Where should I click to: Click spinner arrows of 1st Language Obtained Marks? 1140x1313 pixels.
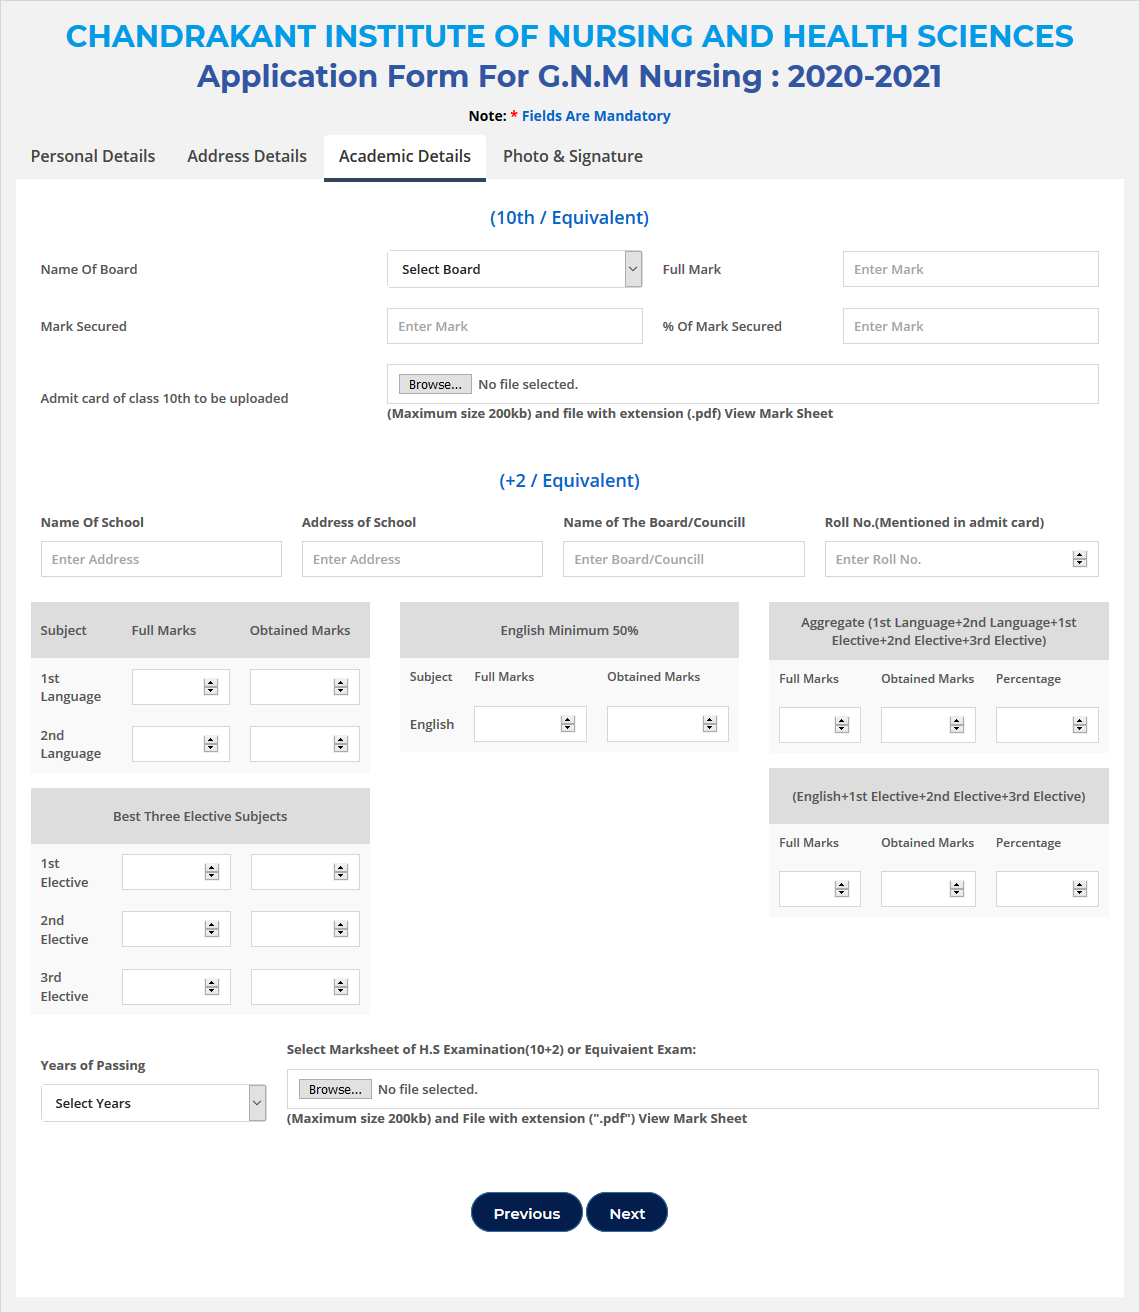(x=341, y=687)
